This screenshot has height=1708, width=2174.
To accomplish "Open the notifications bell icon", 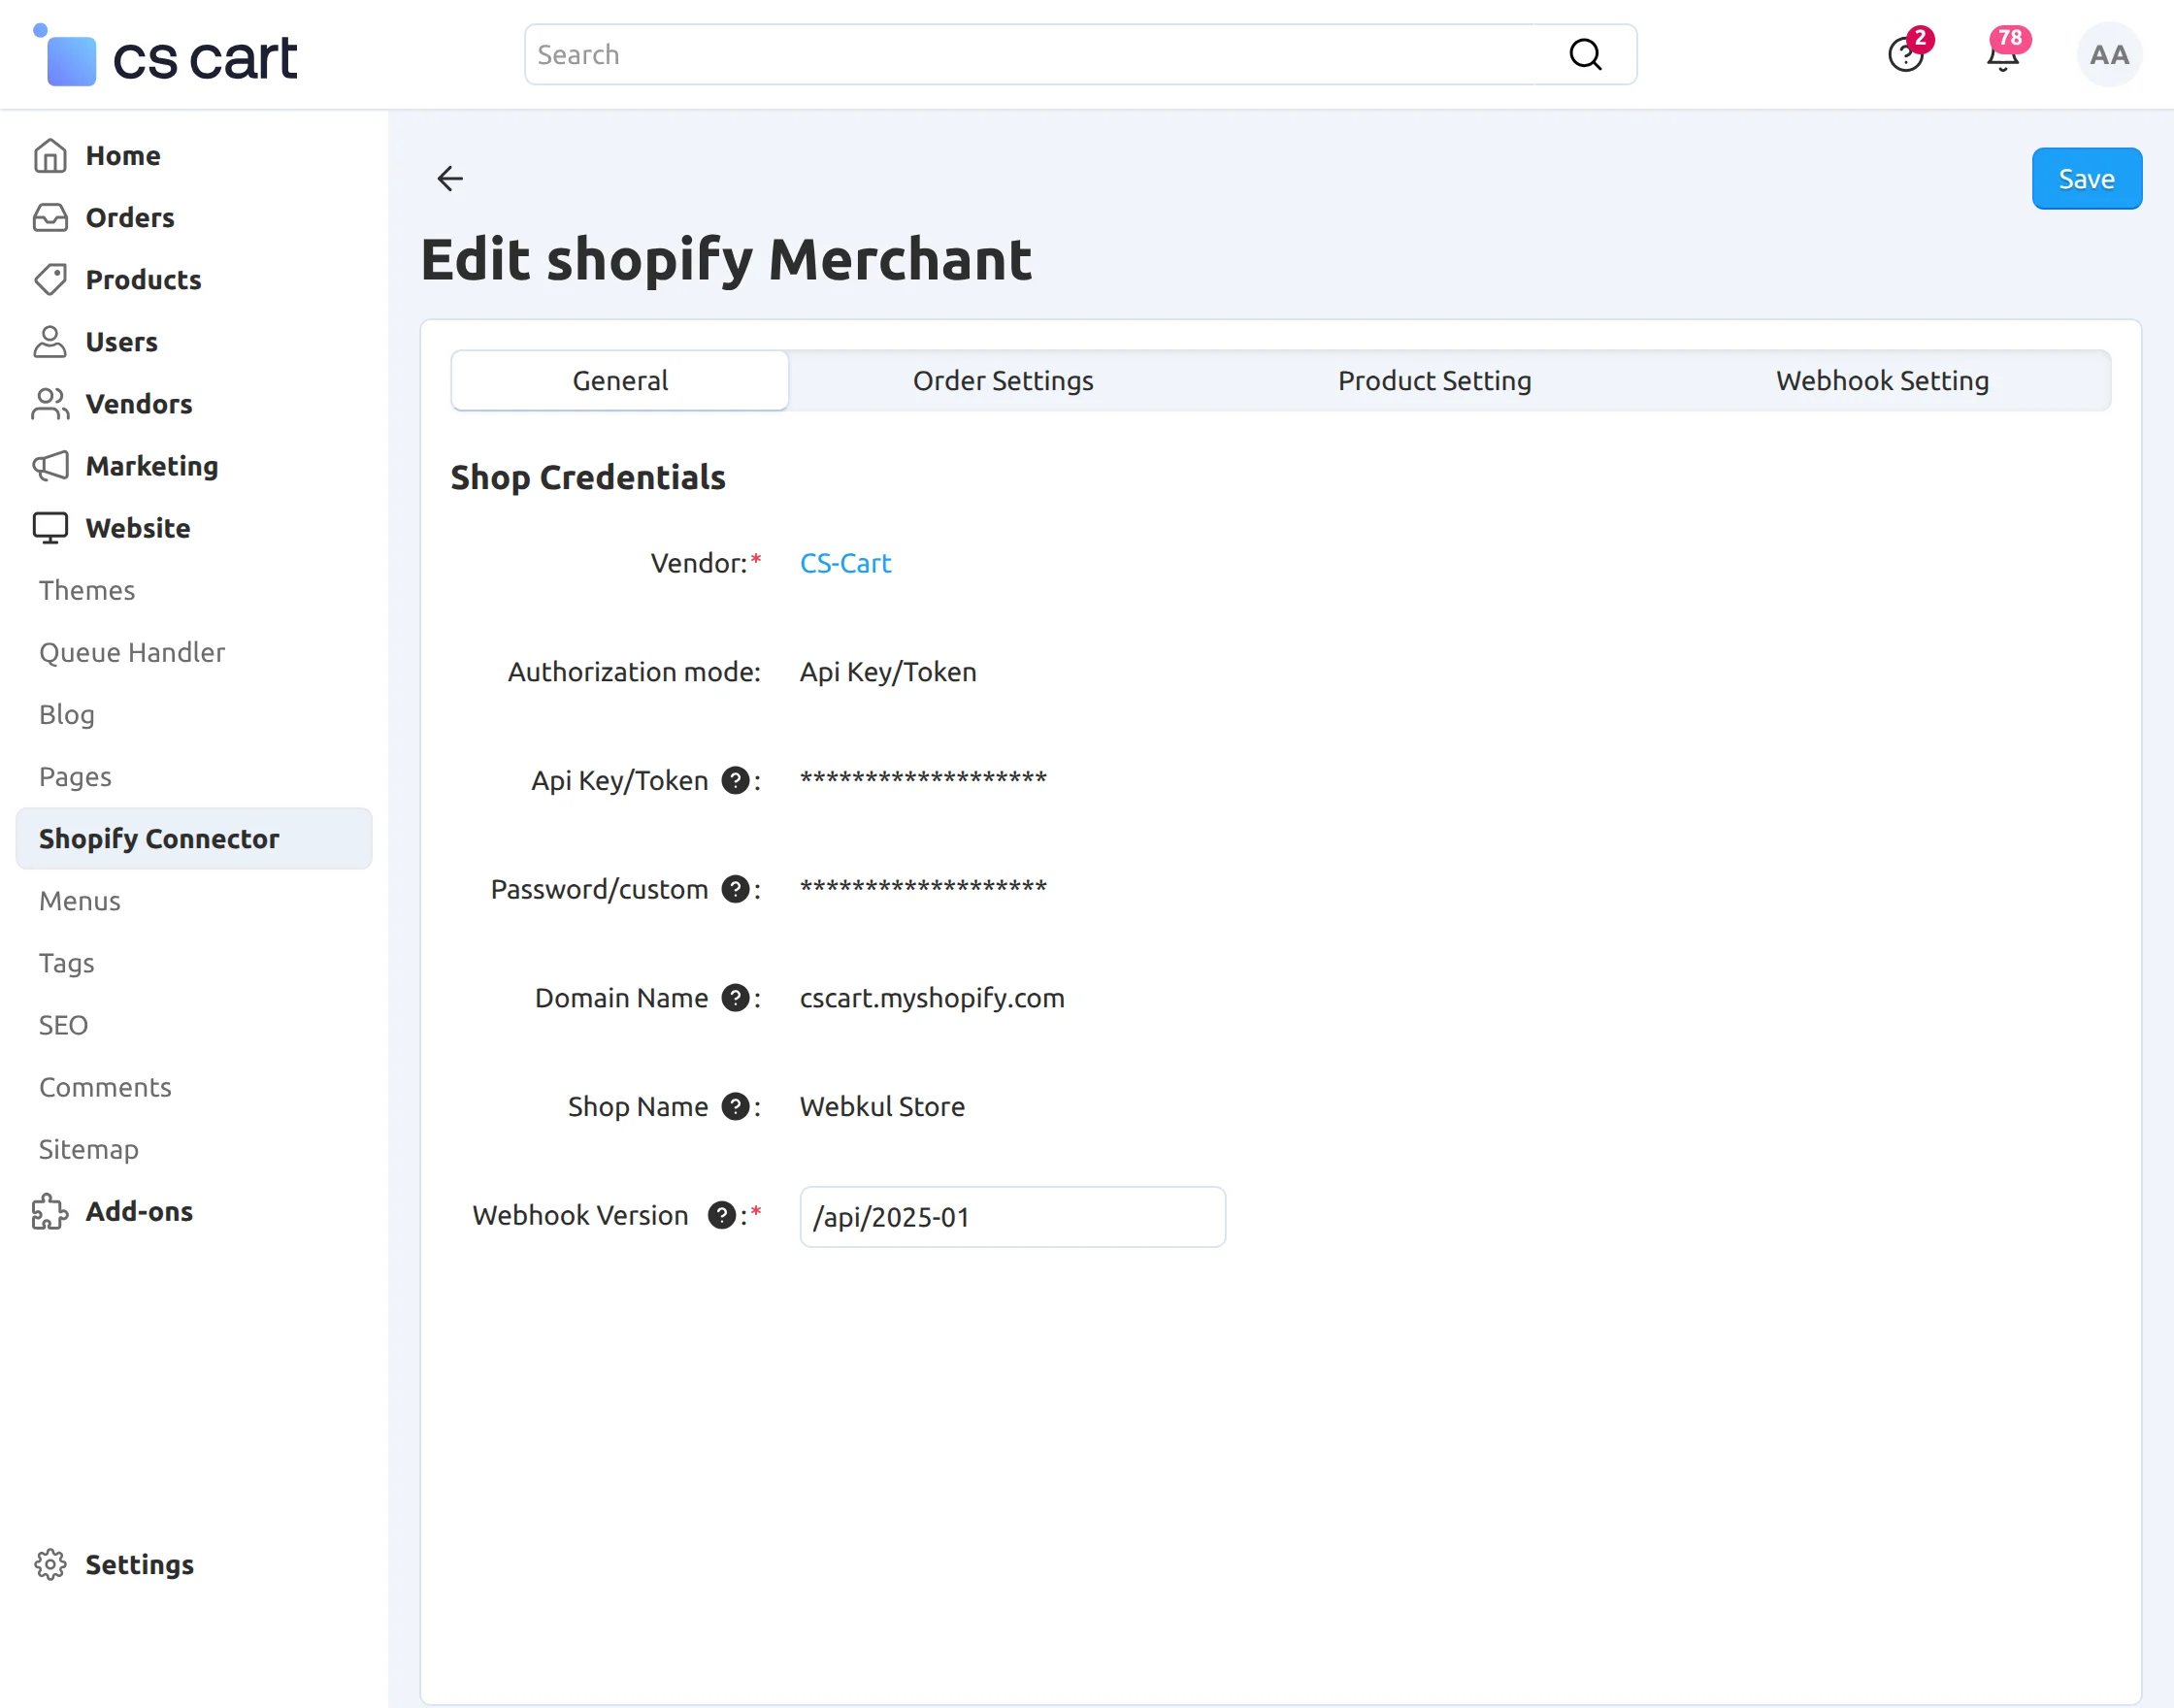I will 2002,56.
